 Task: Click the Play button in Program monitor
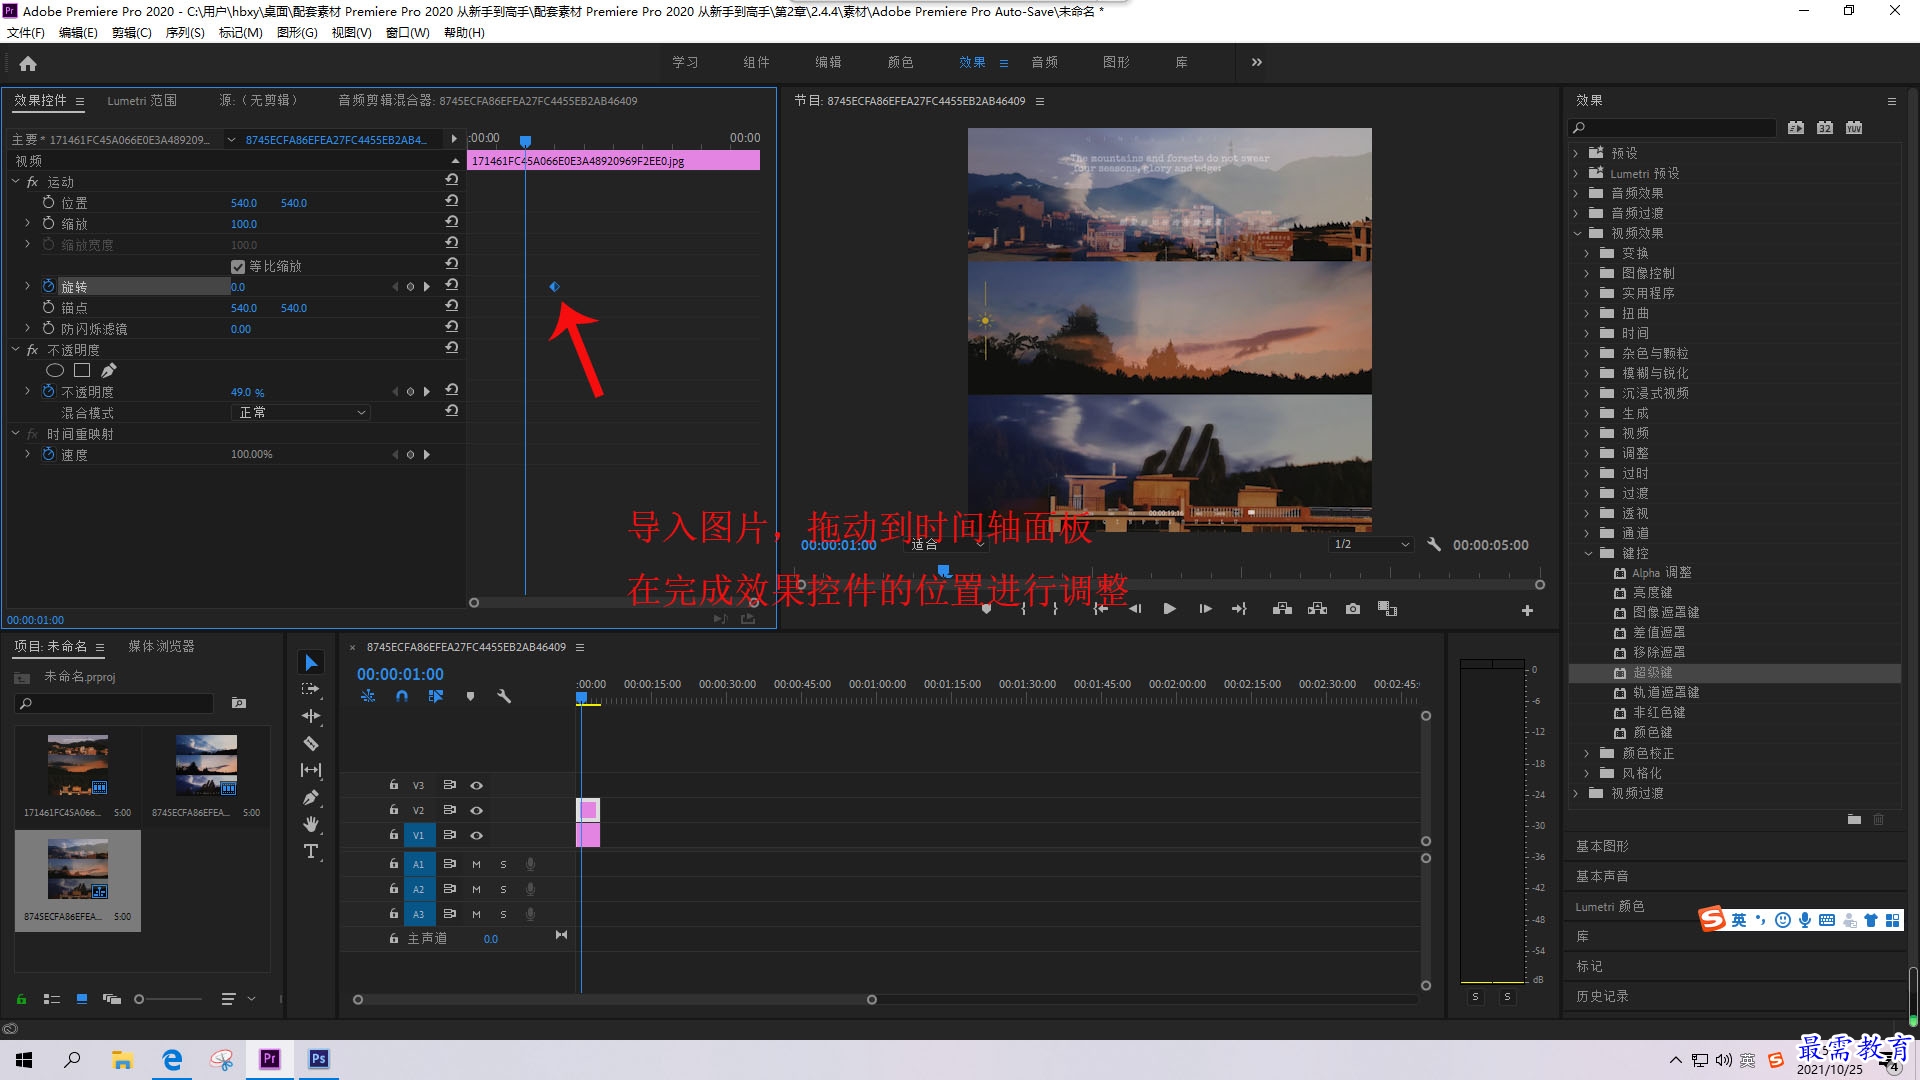pyautogui.click(x=1169, y=609)
